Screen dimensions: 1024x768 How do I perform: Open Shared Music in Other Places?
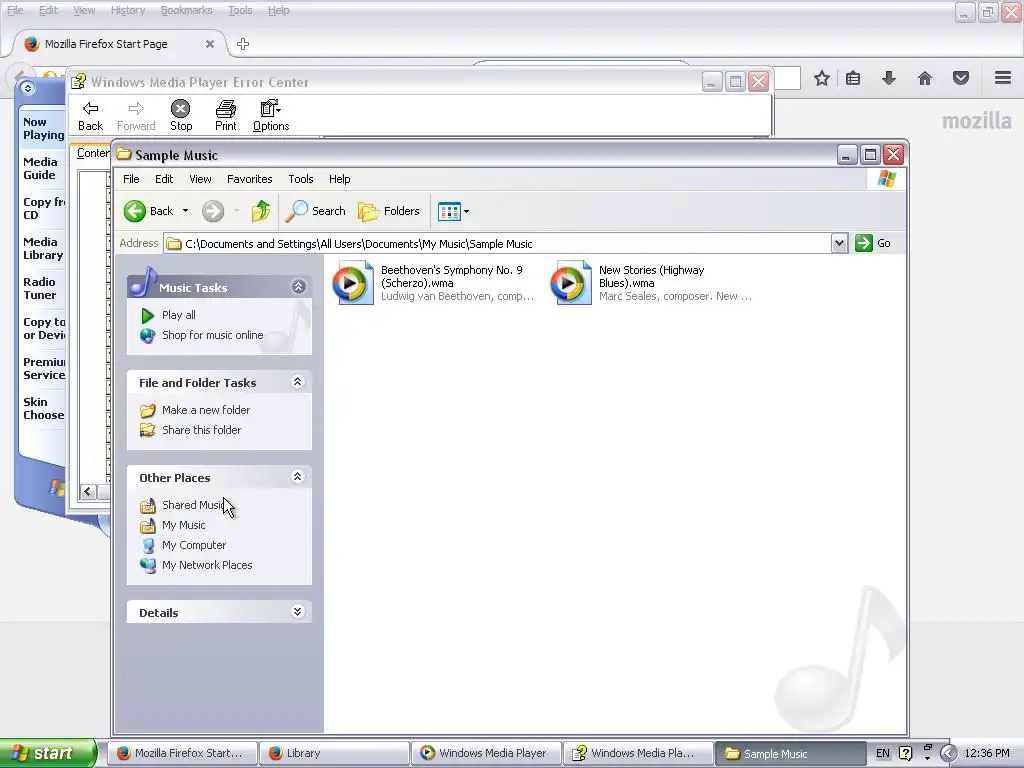pos(193,505)
